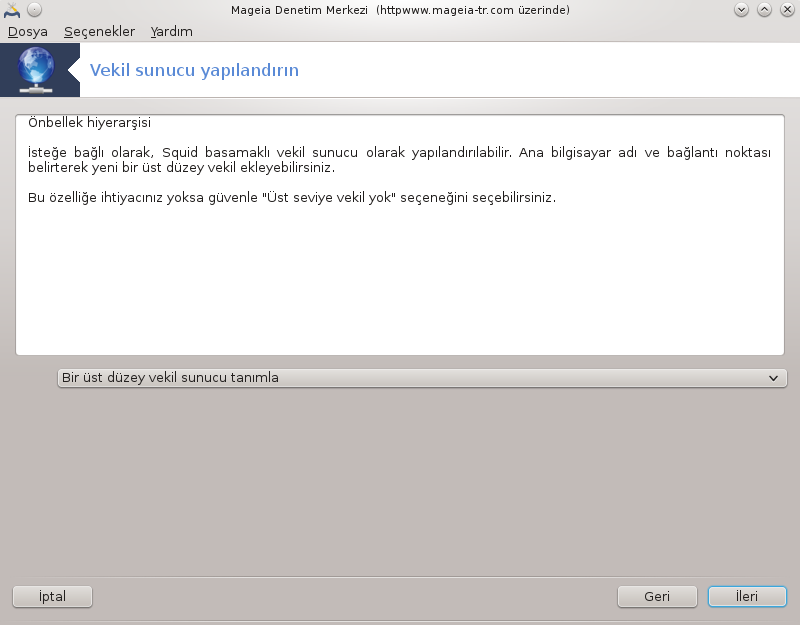Click the İptal button
Screen dimensions: 800x625
(53, 596)
